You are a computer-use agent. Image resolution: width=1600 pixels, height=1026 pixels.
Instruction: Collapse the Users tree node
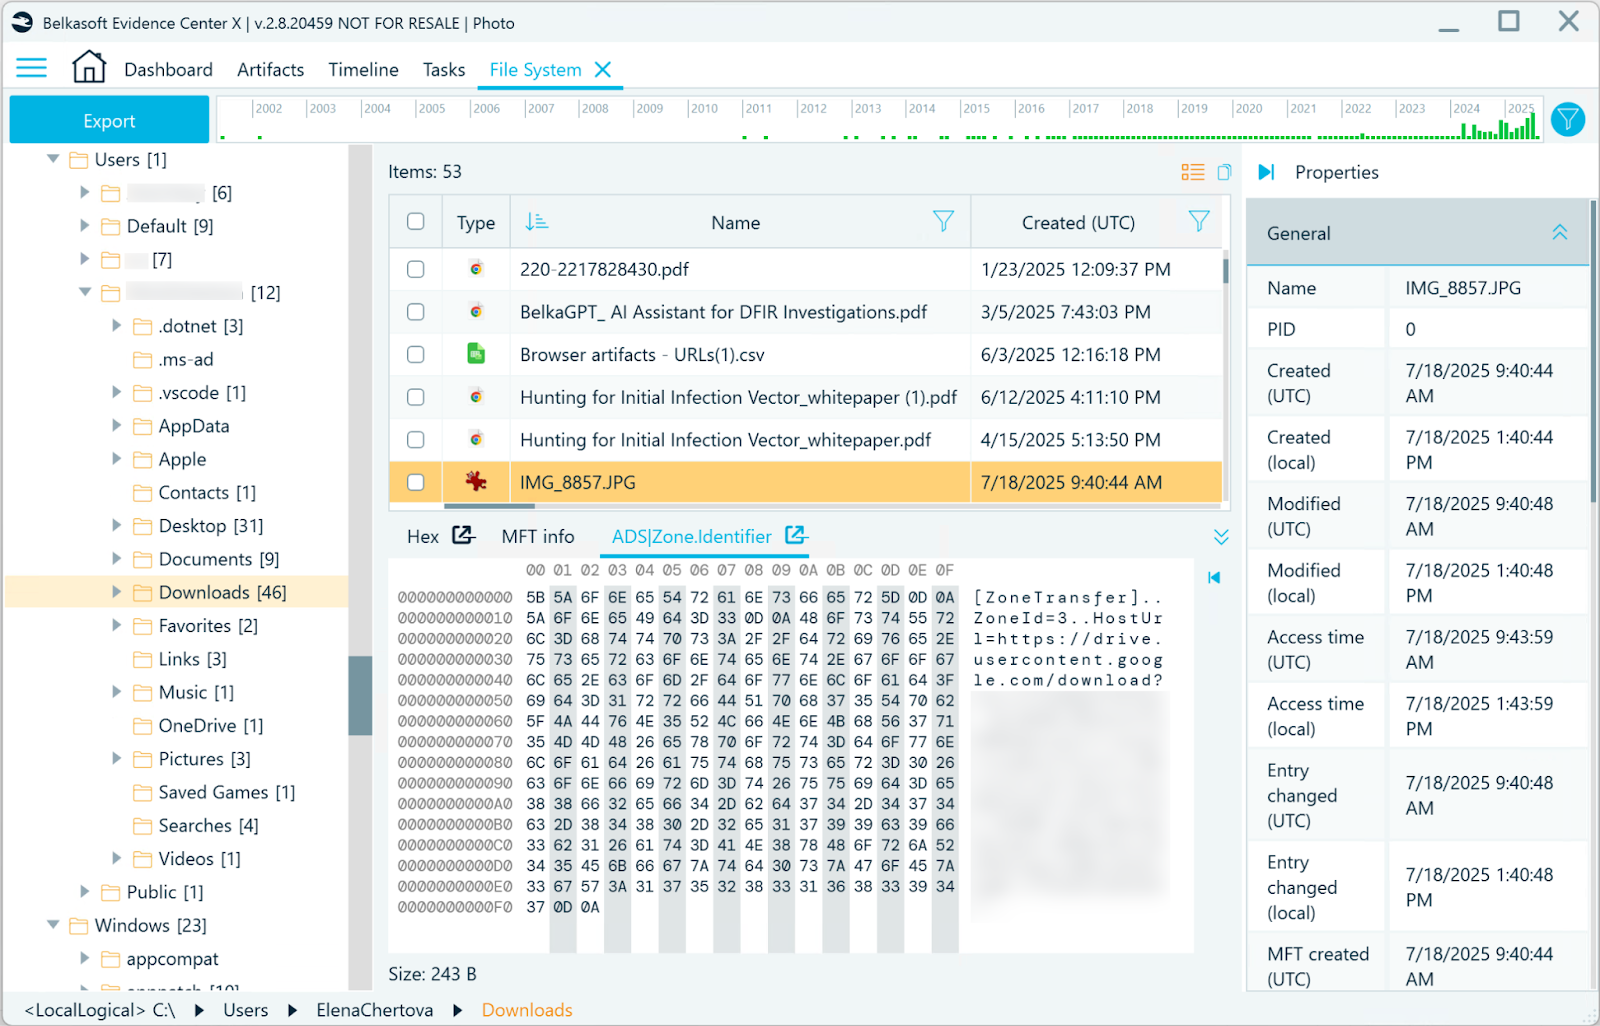(53, 159)
